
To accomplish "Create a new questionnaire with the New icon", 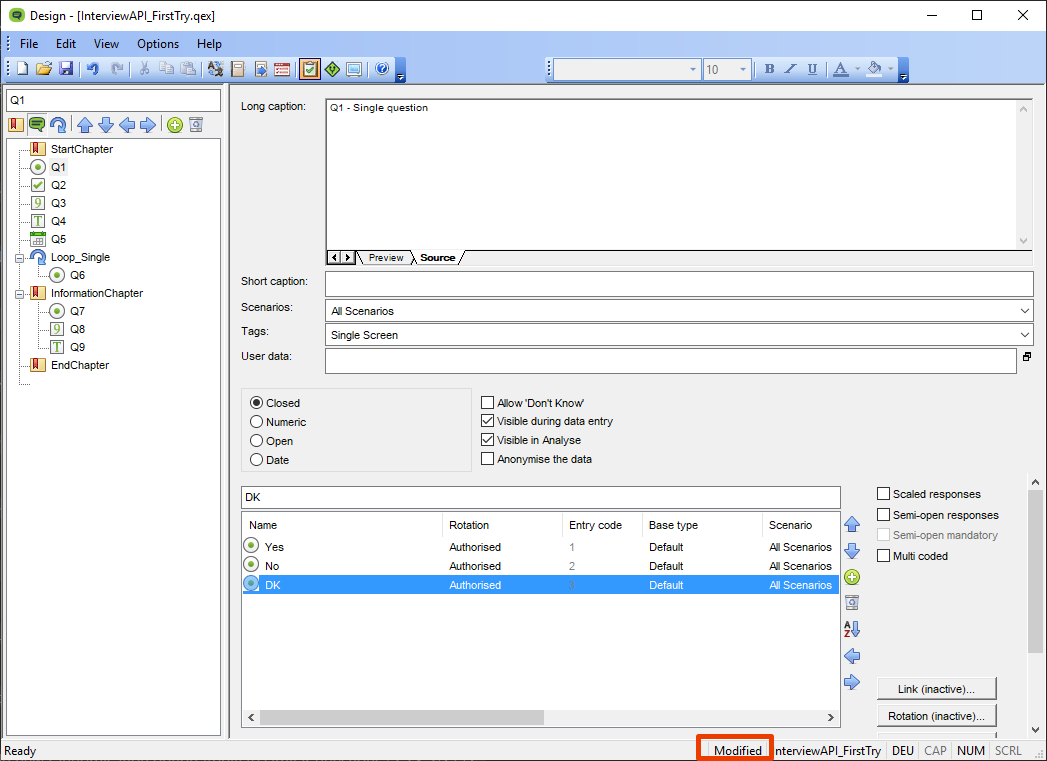I will pos(23,69).
